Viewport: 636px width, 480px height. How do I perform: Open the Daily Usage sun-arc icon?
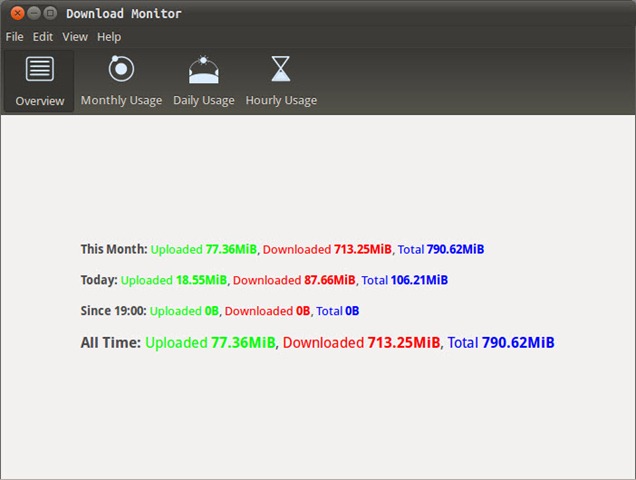(x=204, y=70)
